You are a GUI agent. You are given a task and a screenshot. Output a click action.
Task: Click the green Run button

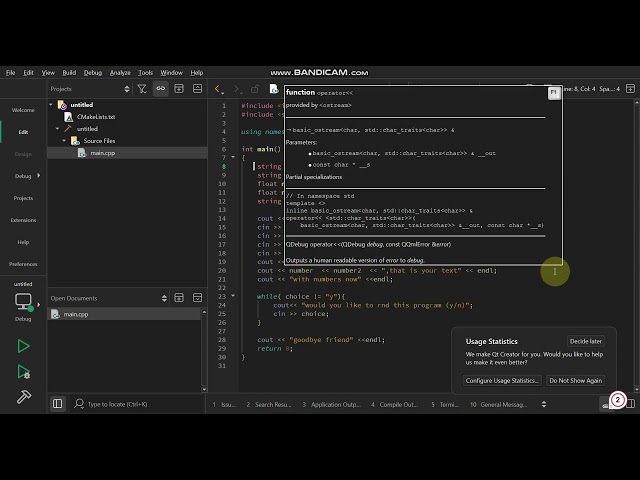pyautogui.click(x=23, y=346)
